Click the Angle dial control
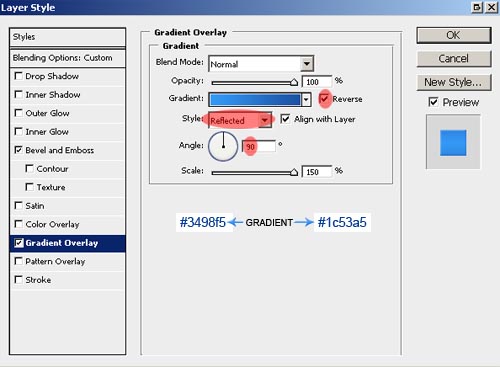 click(223, 146)
